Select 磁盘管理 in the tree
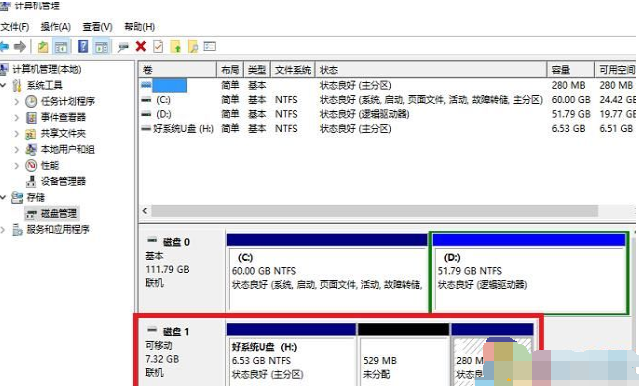 coord(59,213)
